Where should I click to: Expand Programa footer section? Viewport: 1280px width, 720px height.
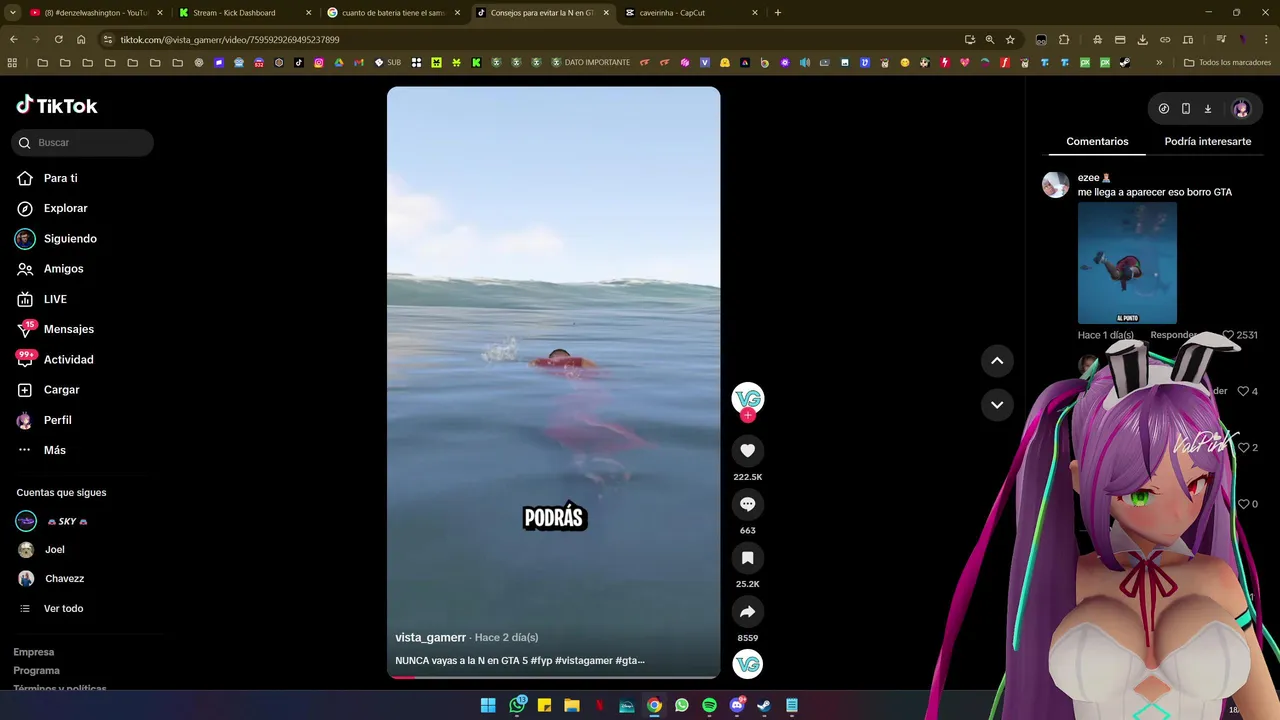[36, 670]
